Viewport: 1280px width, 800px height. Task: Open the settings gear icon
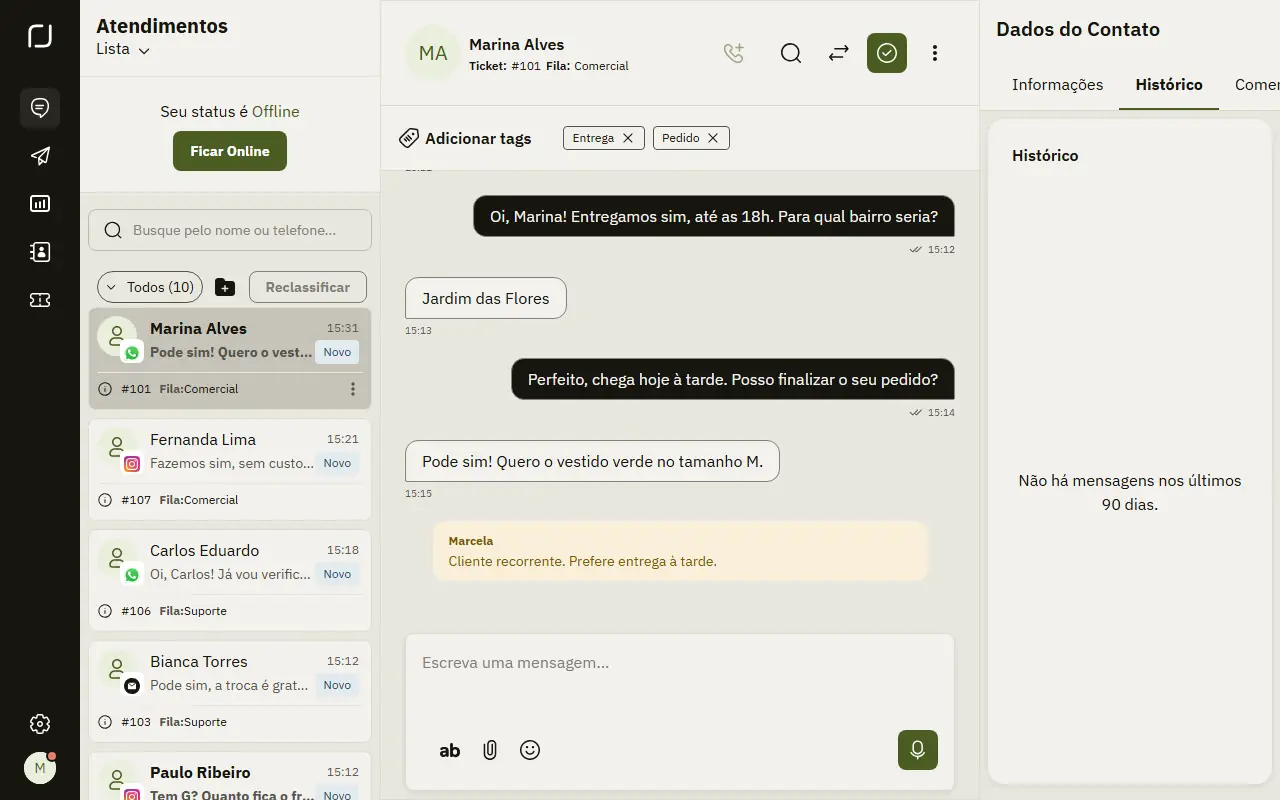40,724
